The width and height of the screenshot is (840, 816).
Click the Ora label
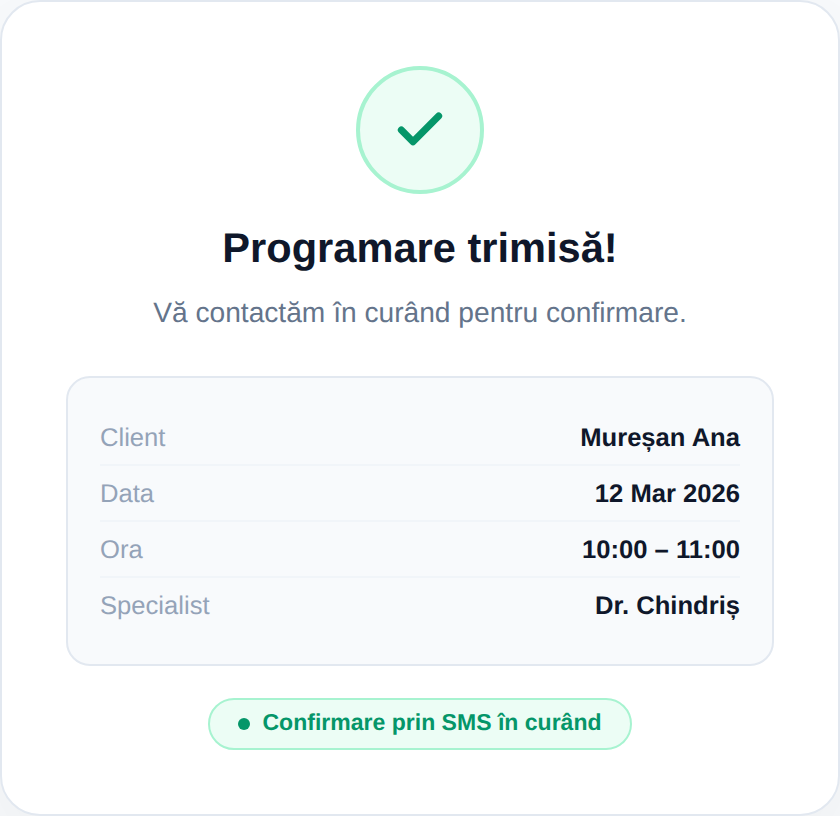click(x=122, y=549)
